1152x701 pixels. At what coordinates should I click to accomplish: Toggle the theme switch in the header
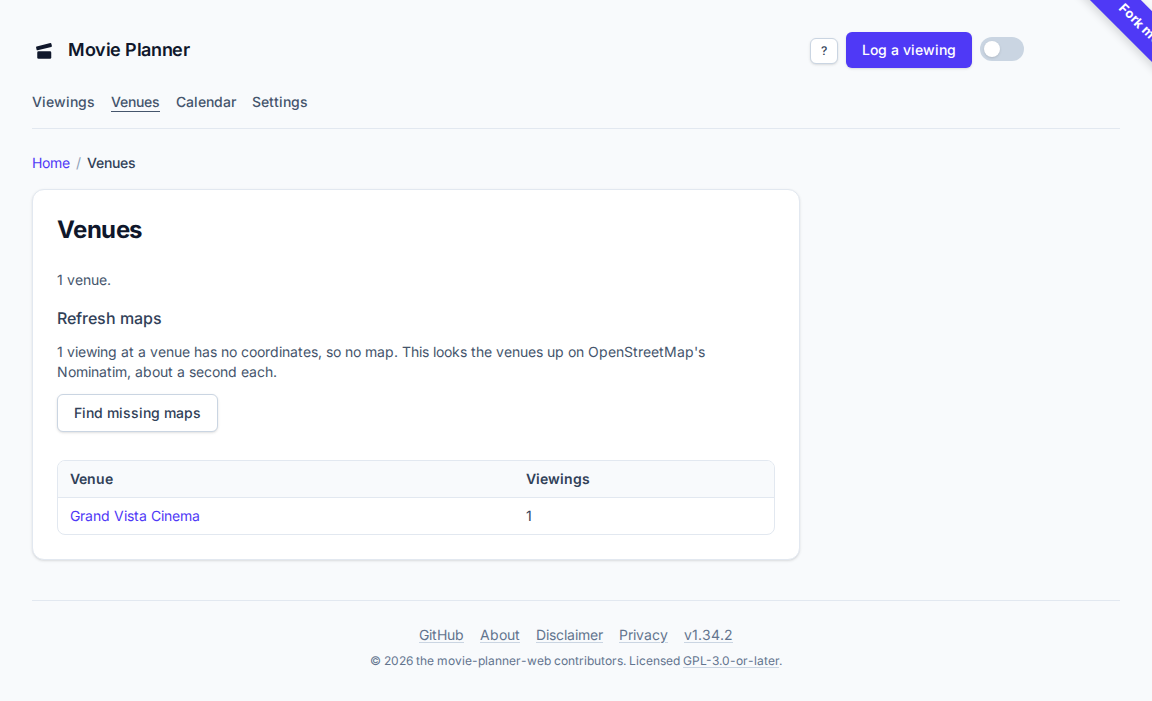pyautogui.click(x=1001, y=49)
